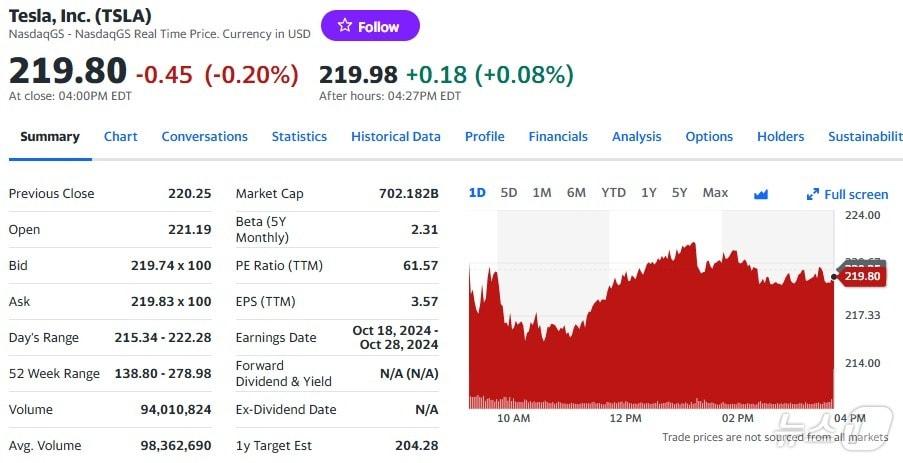Go to the Statistics tab
This screenshot has height=463, width=903.
pyautogui.click(x=299, y=137)
